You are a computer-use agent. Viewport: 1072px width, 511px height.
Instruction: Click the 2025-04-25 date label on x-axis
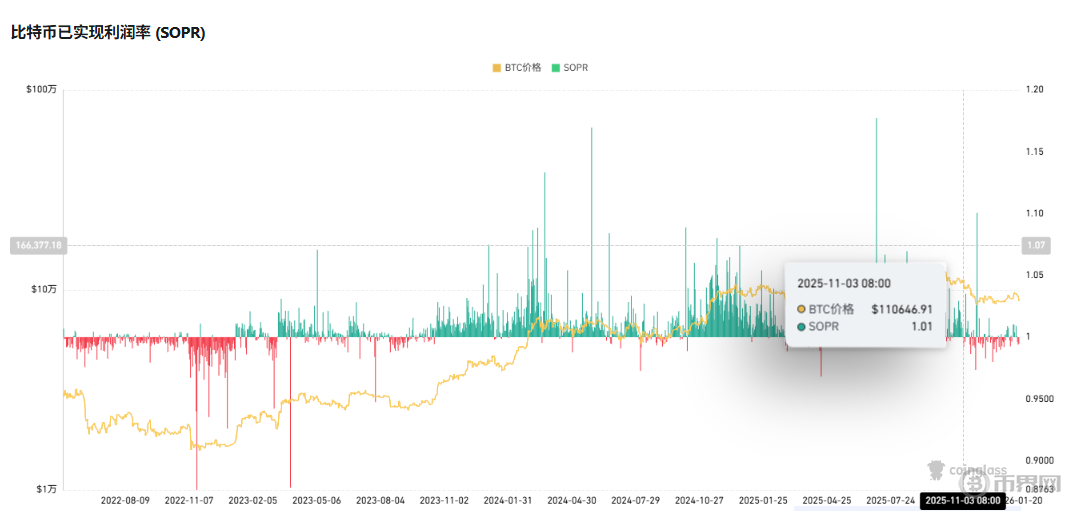click(827, 499)
